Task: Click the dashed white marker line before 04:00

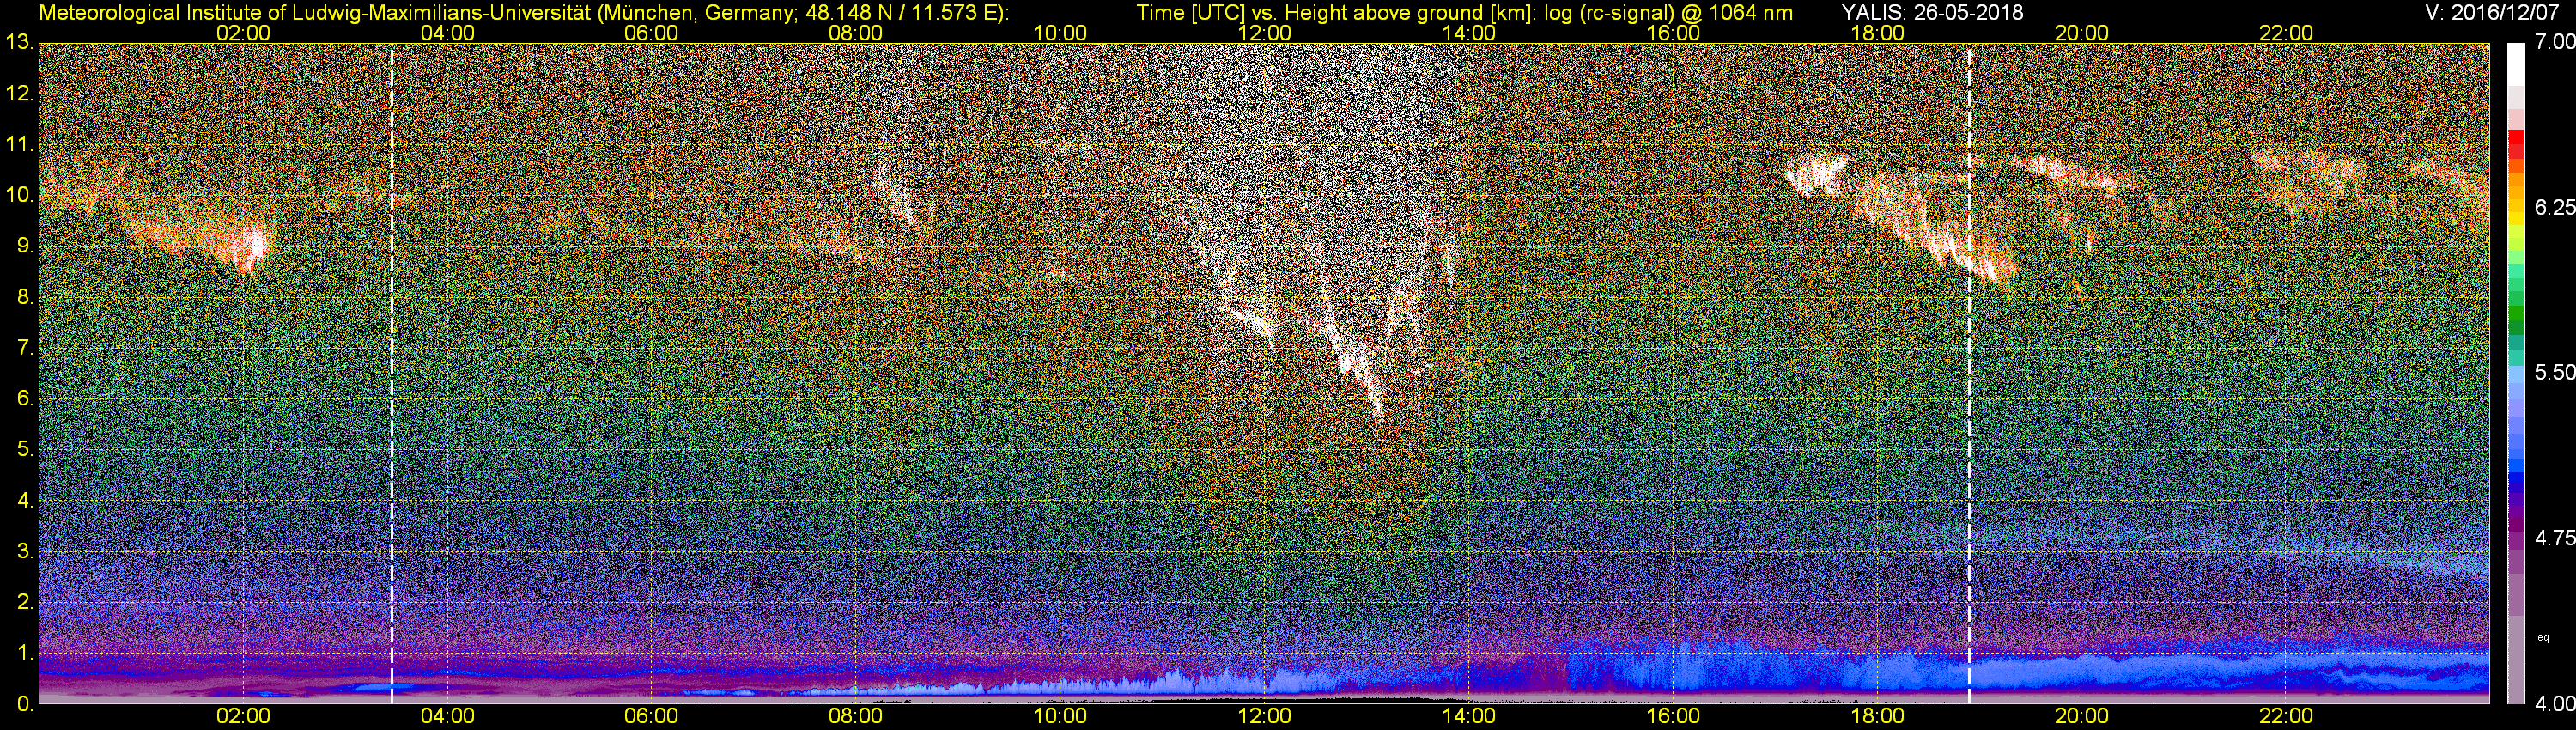Action: point(391,374)
